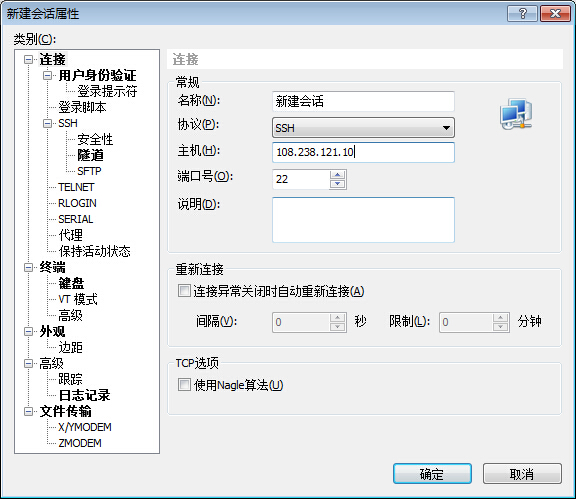Select 登录脚本 tree item
Image resolution: width=576 pixels, height=499 pixels.
[x=82, y=107]
